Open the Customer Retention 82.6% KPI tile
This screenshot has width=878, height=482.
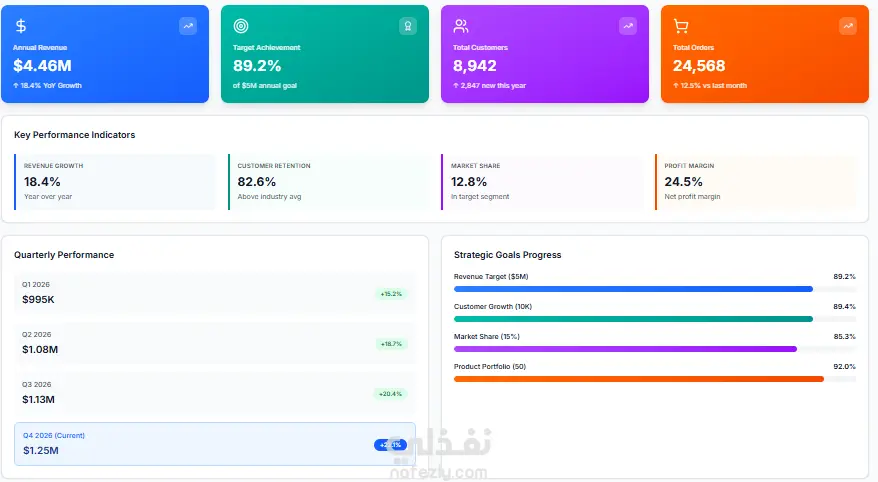pyautogui.click(x=328, y=182)
